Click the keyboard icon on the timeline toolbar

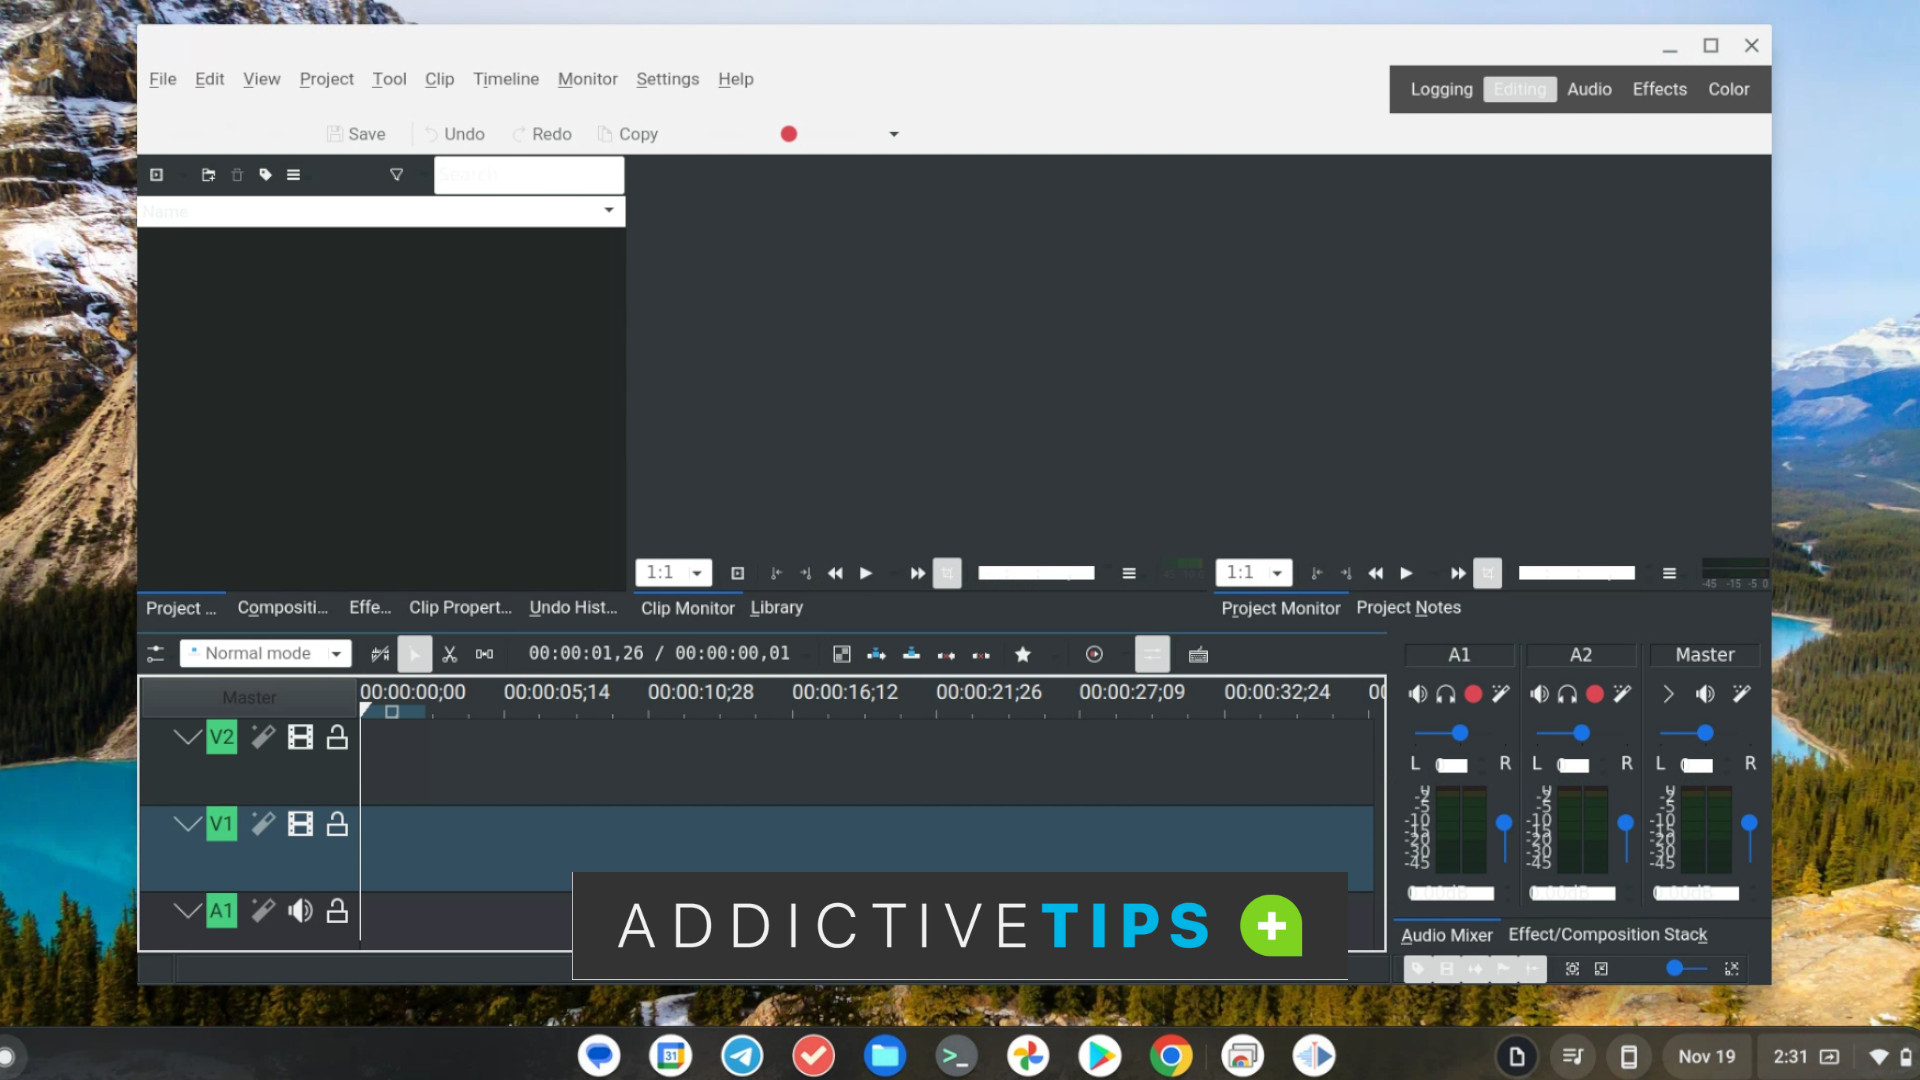point(1198,654)
